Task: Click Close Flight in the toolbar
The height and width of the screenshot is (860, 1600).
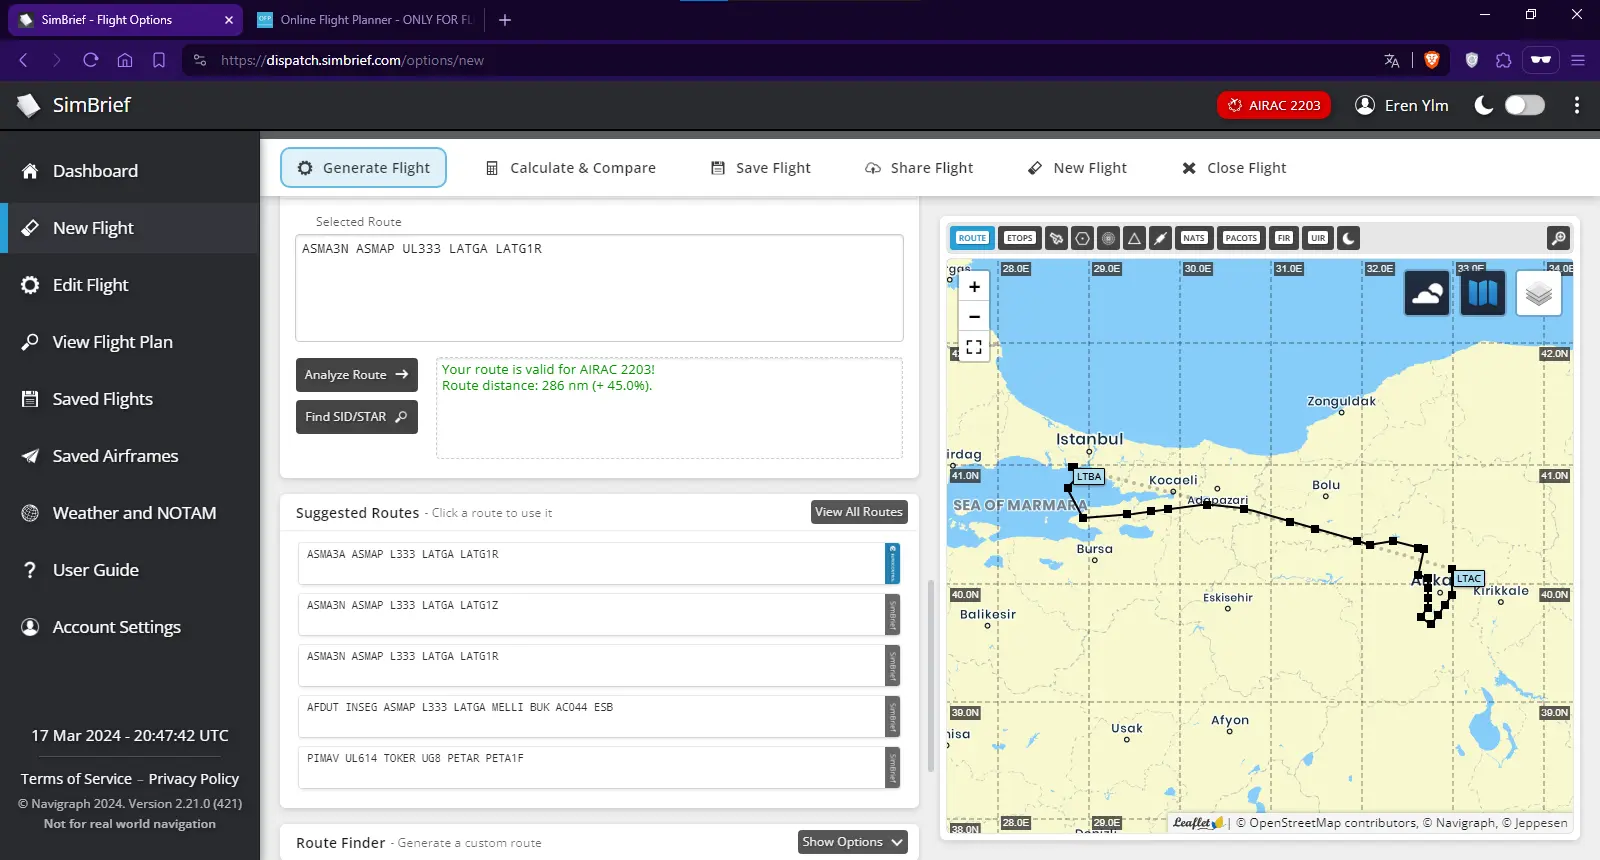Action: pos(1234,168)
